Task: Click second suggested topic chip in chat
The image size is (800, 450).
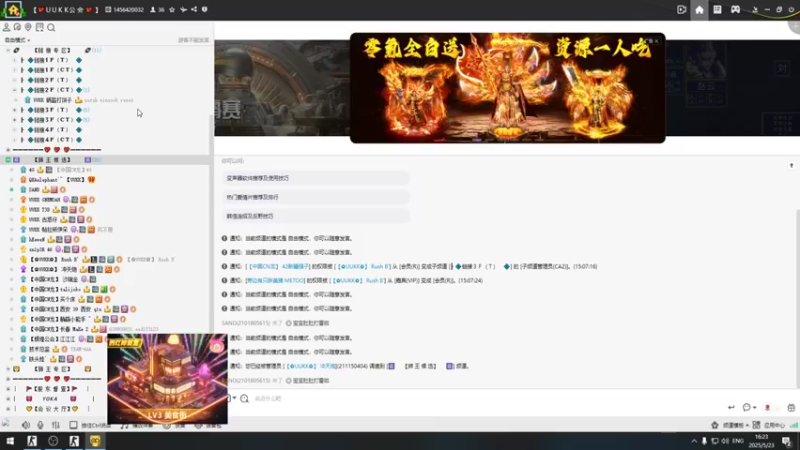Action: click(315, 197)
